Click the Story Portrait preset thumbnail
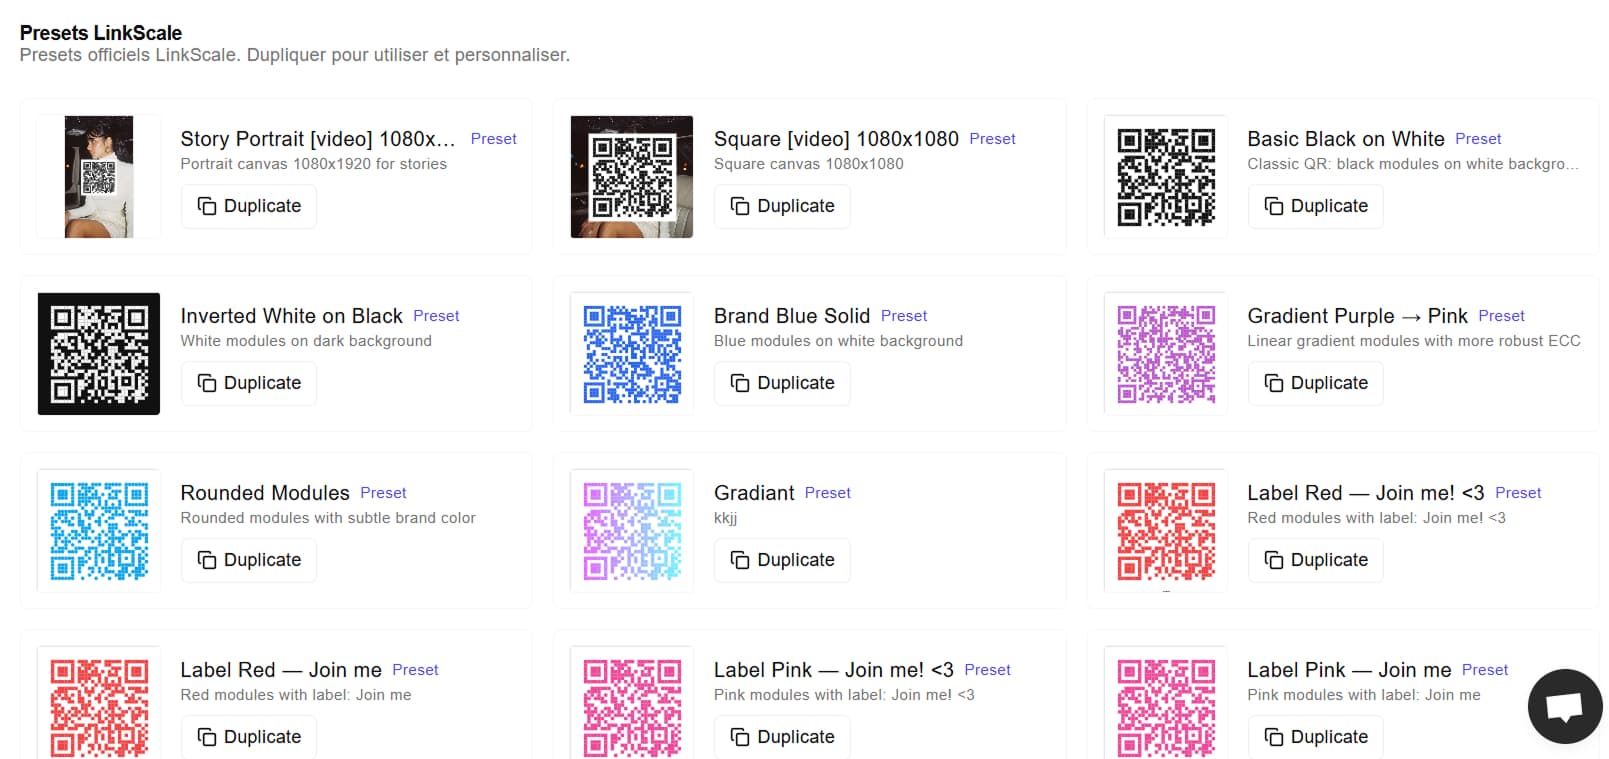The image size is (1609, 759). pos(99,177)
